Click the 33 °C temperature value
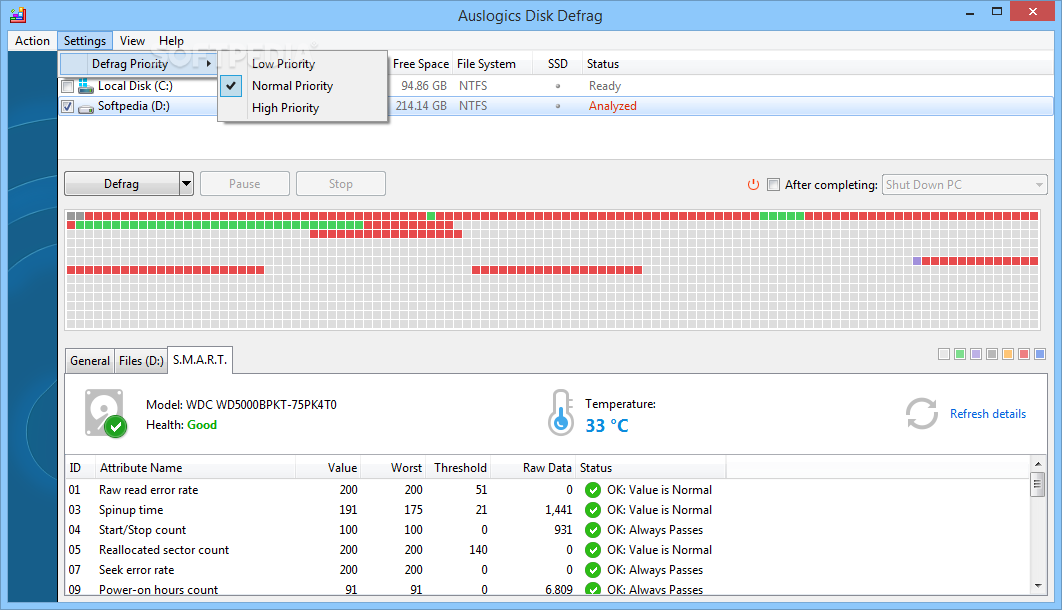This screenshot has height=610, width=1062. click(607, 426)
